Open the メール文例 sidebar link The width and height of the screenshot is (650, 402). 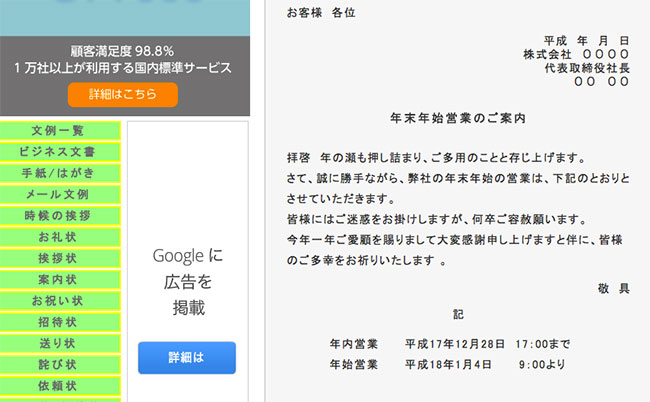[x=58, y=194]
